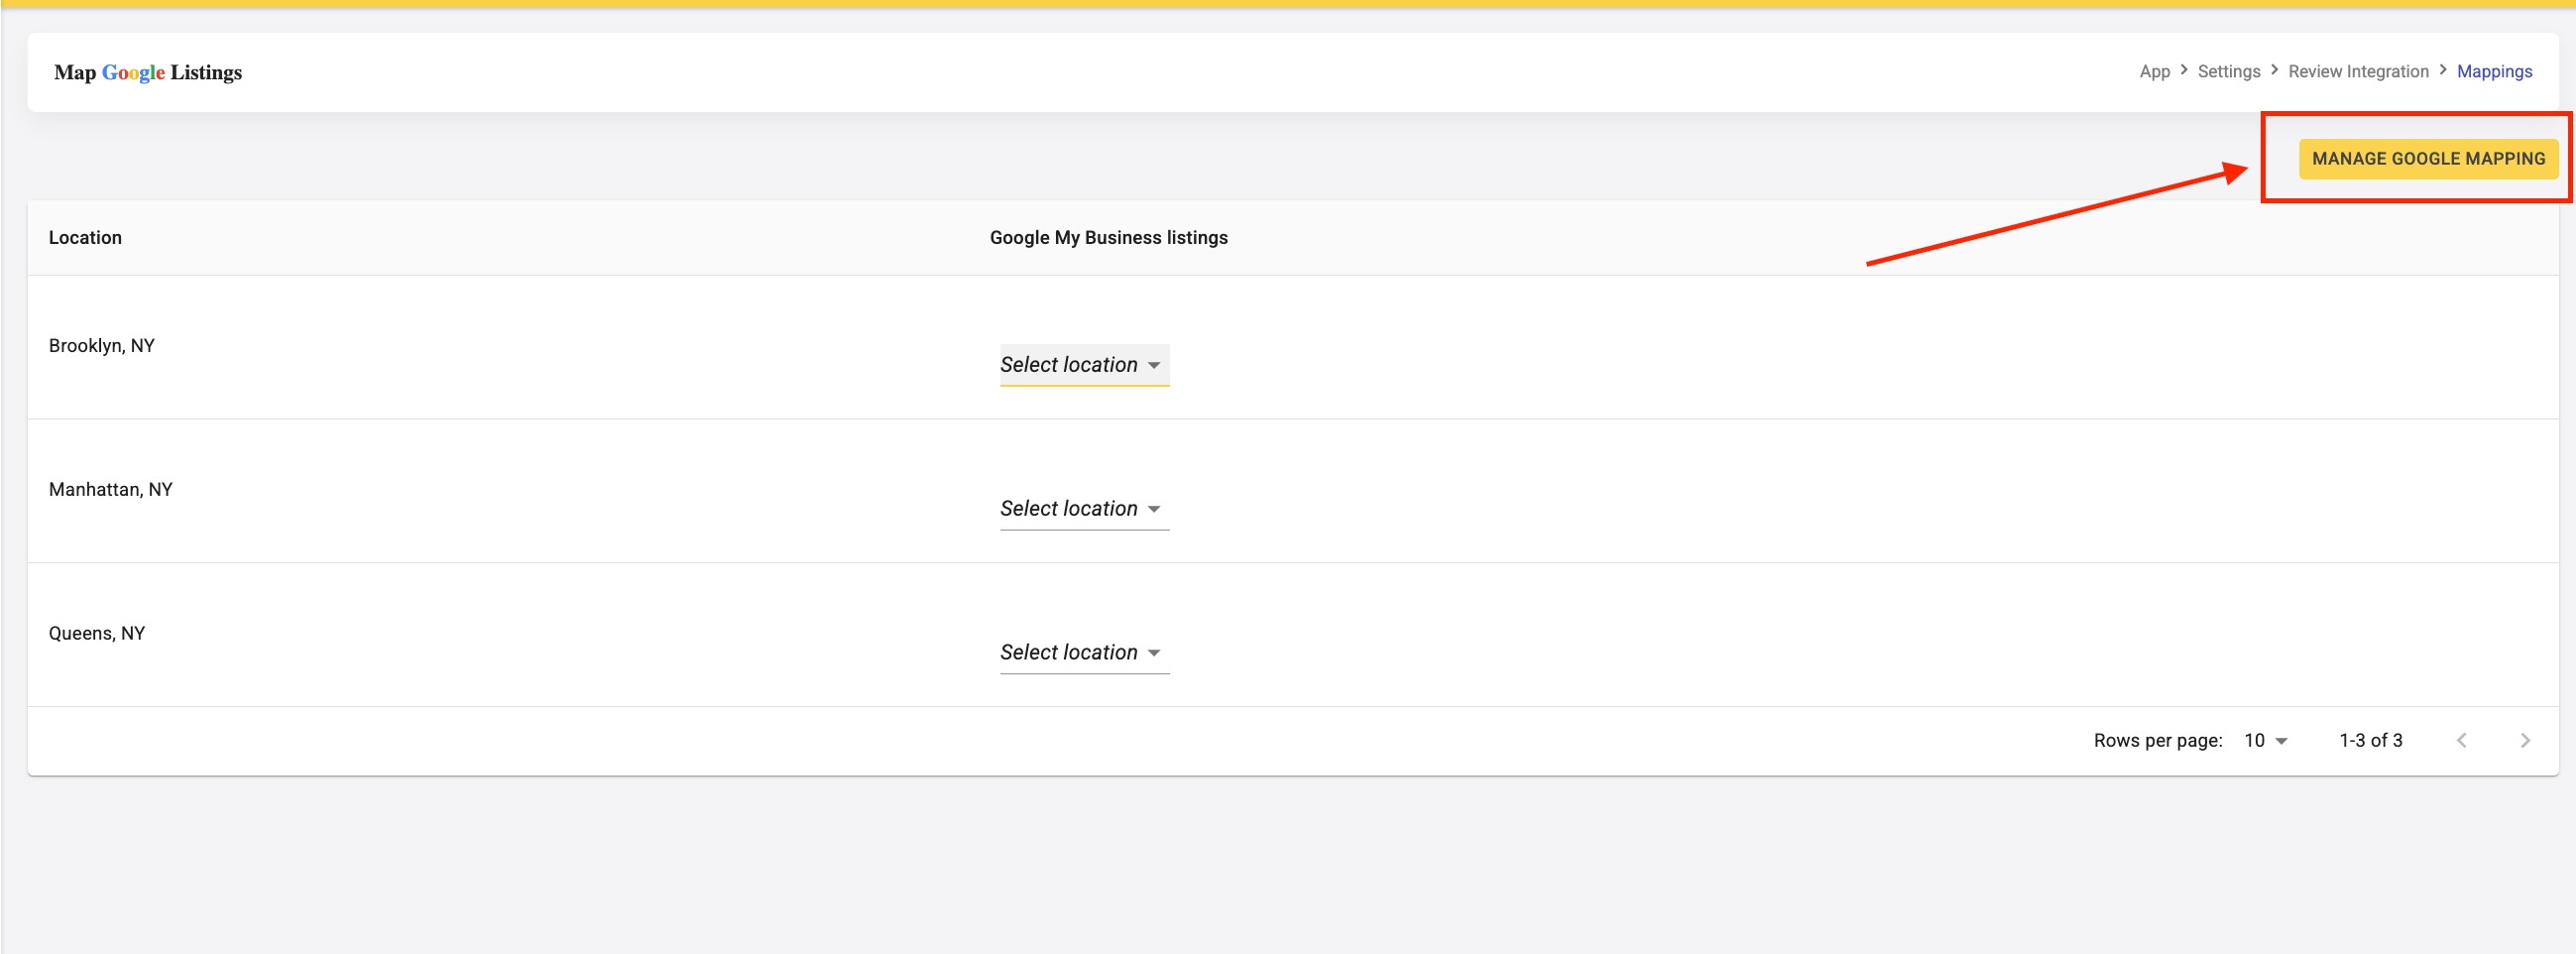2576x954 pixels.
Task: Go to previous page of mappings
Action: click(x=2461, y=741)
